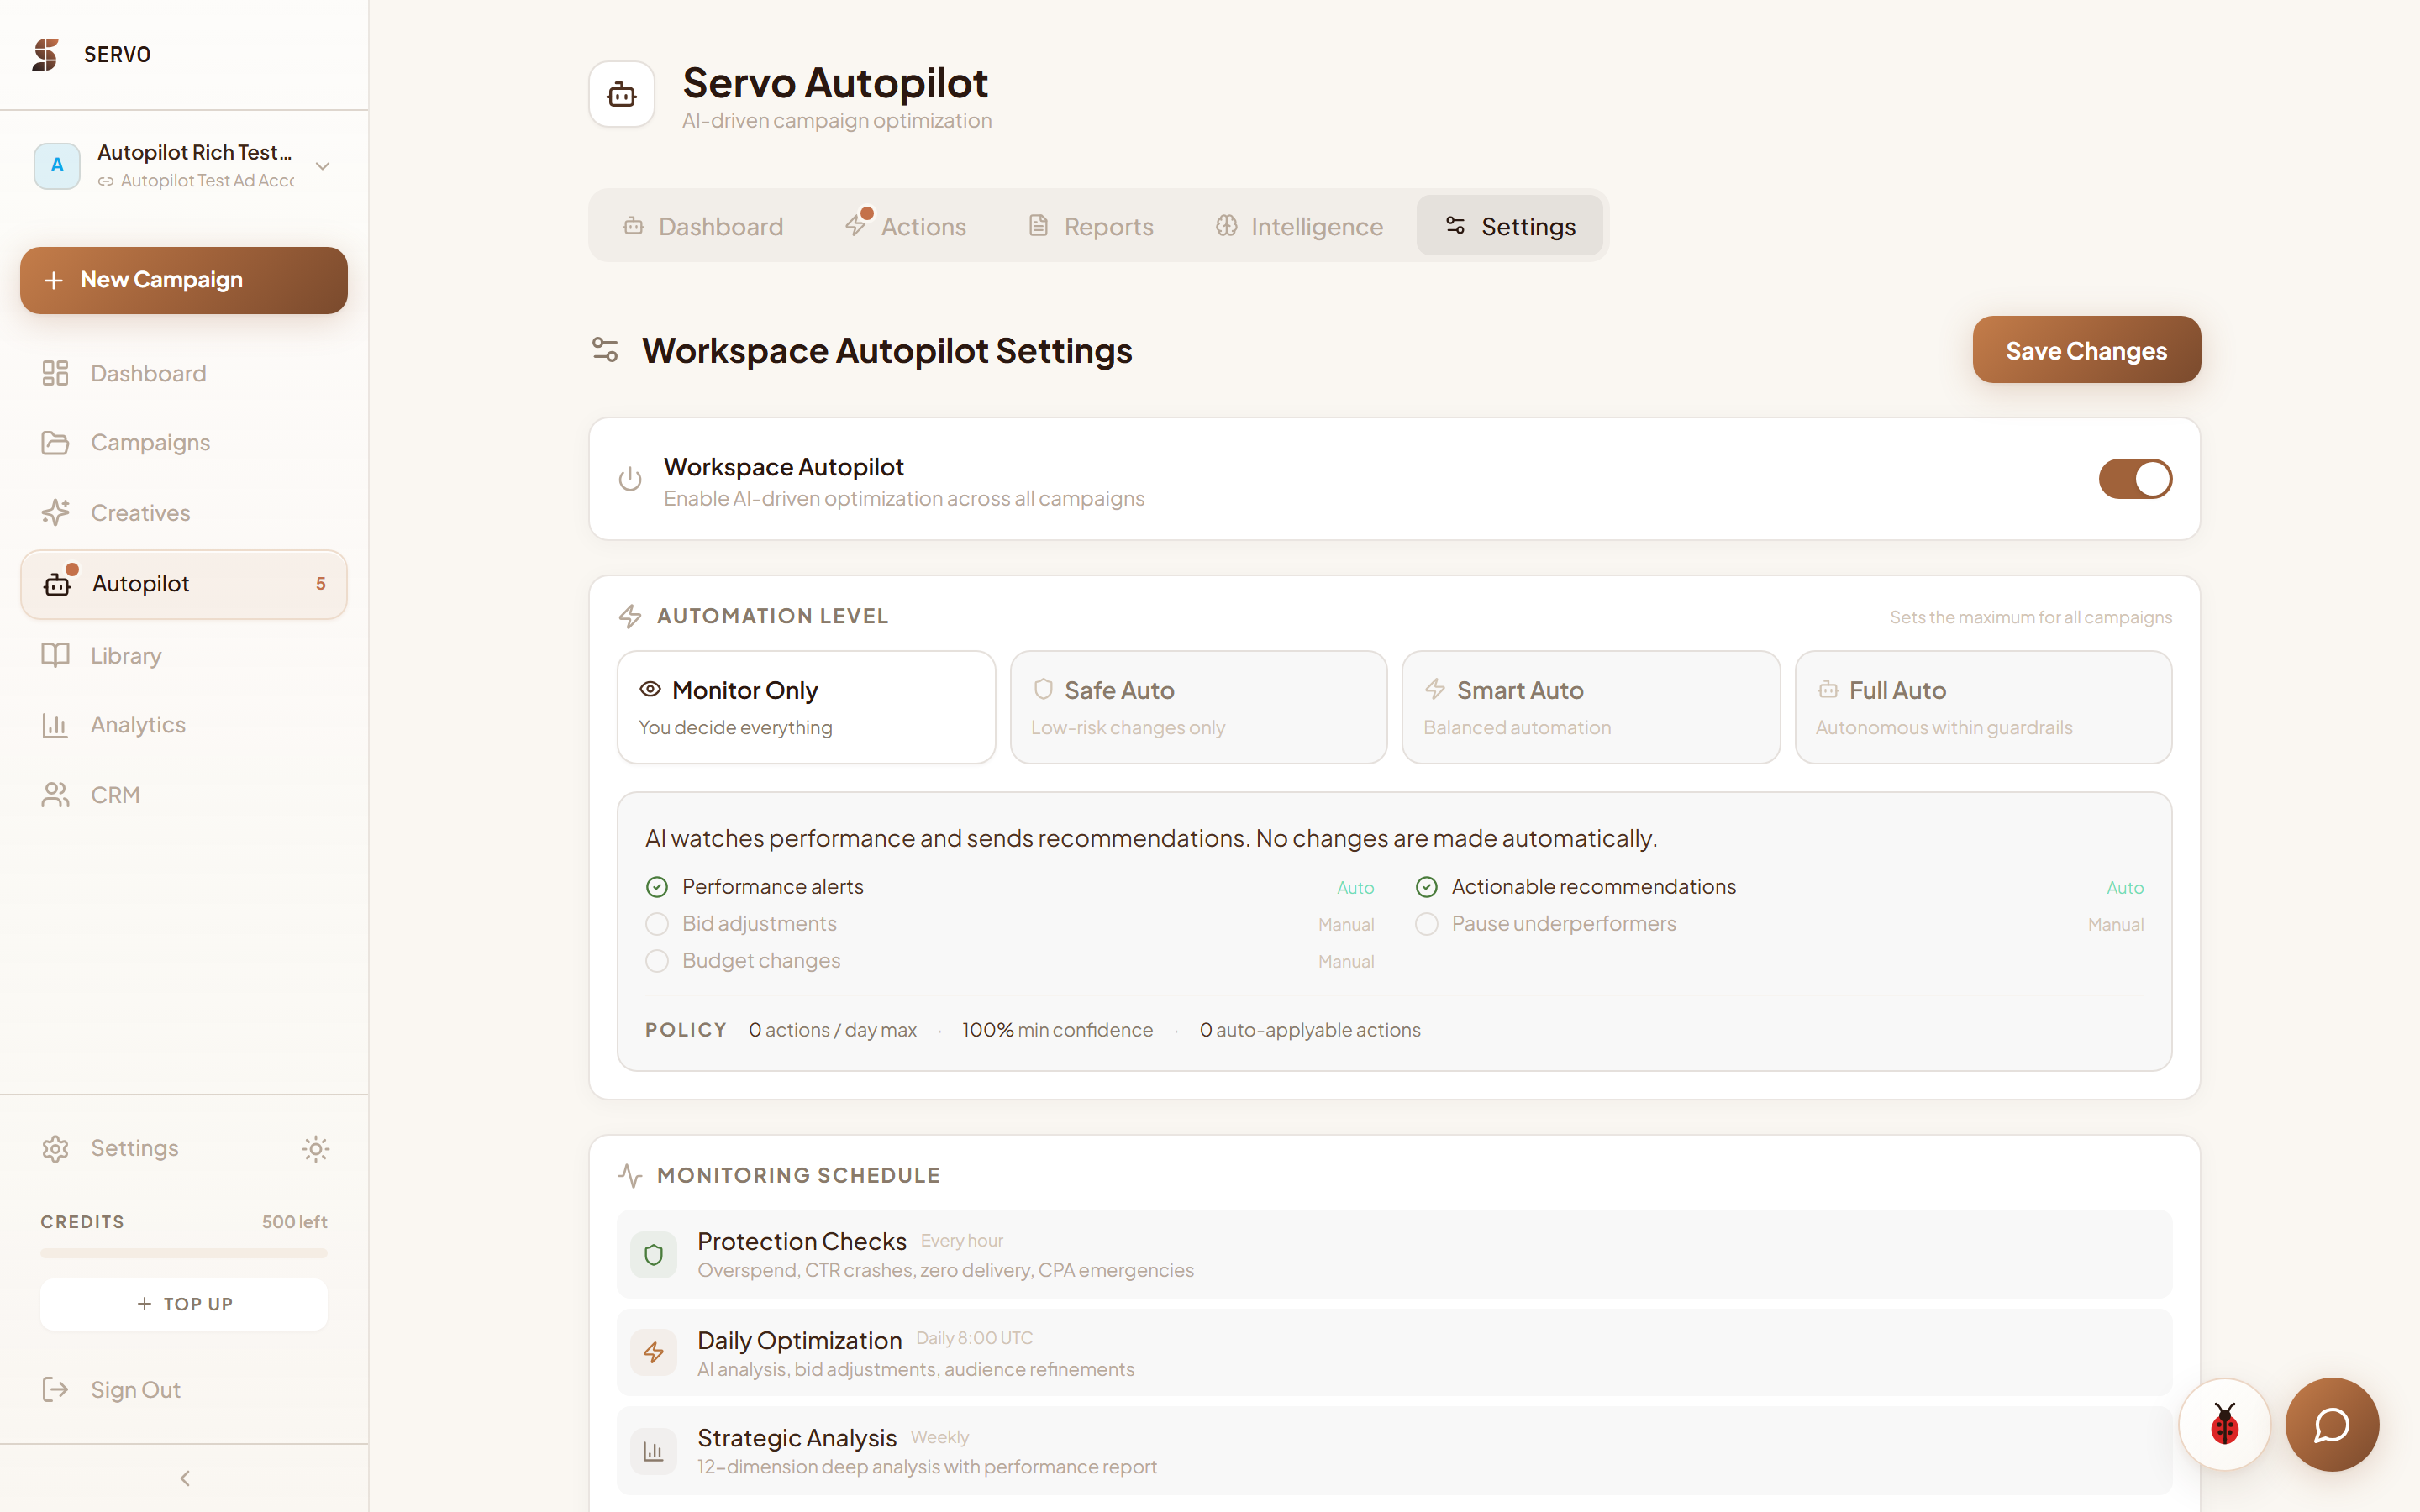Choose the Full Auto automation level

pos(1983,707)
